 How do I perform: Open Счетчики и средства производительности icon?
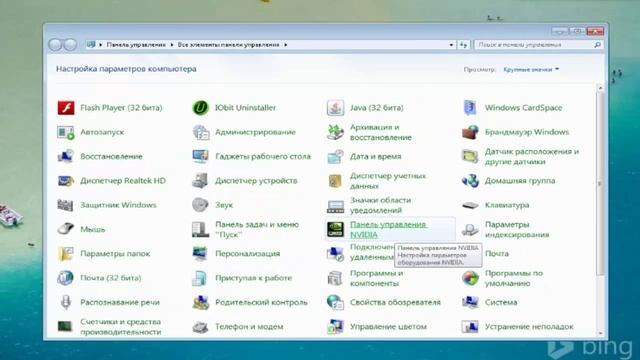(66, 327)
